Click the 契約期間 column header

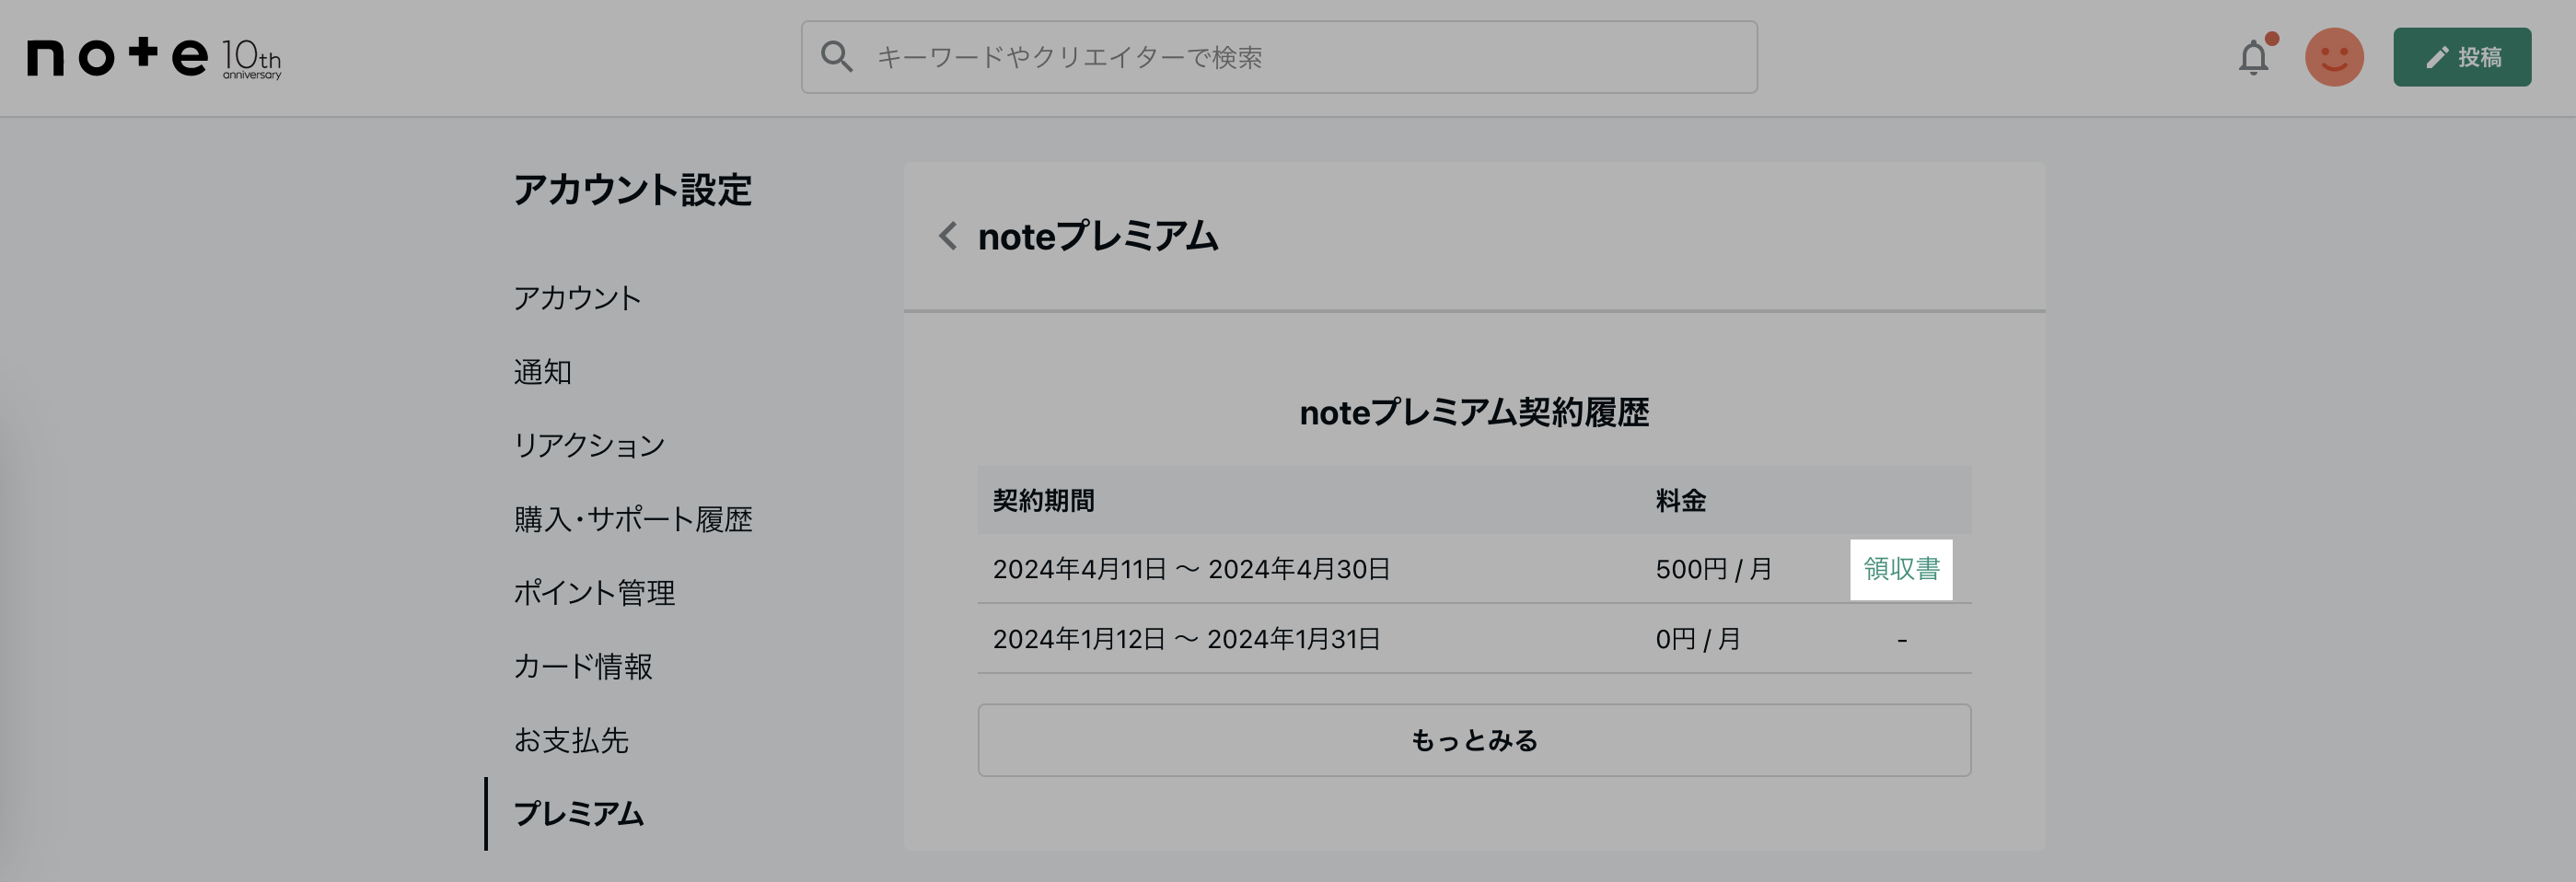tap(1043, 500)
